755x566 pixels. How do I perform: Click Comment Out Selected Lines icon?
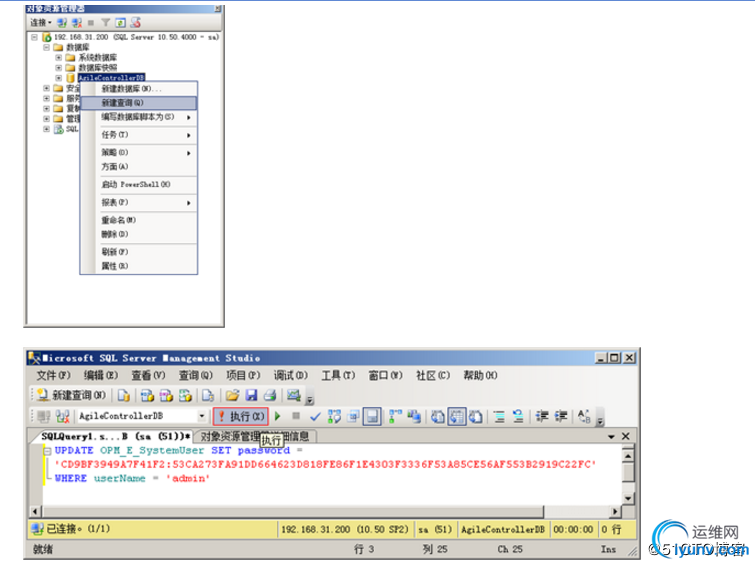click(499, 416)
